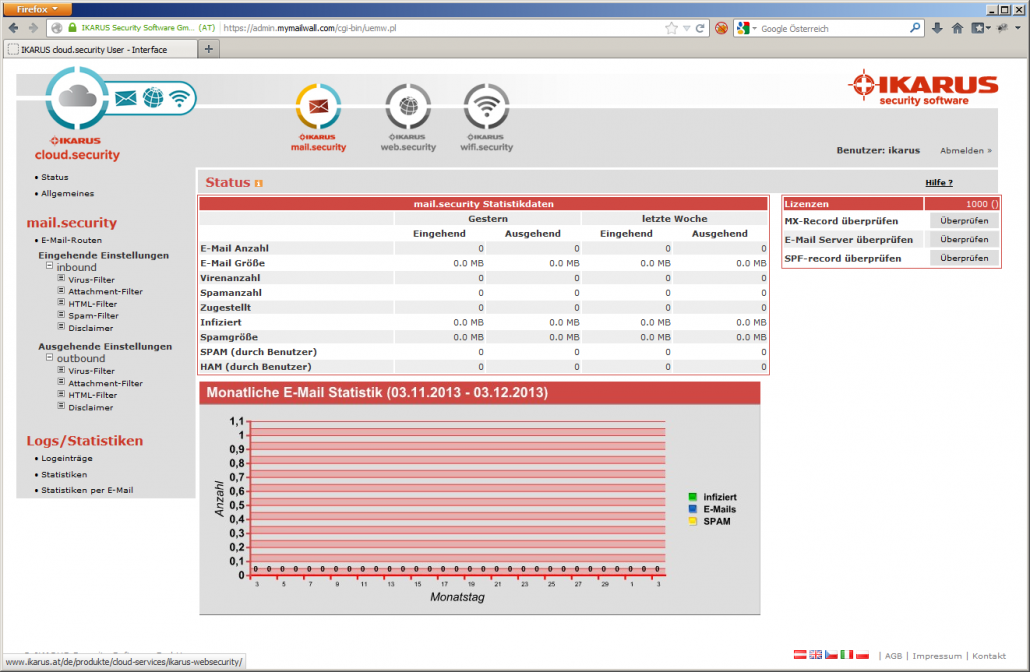The height and width of the screenshot is (672, 1030).
Task: Collapse the inbound settings tree
Action: point(49,266)
